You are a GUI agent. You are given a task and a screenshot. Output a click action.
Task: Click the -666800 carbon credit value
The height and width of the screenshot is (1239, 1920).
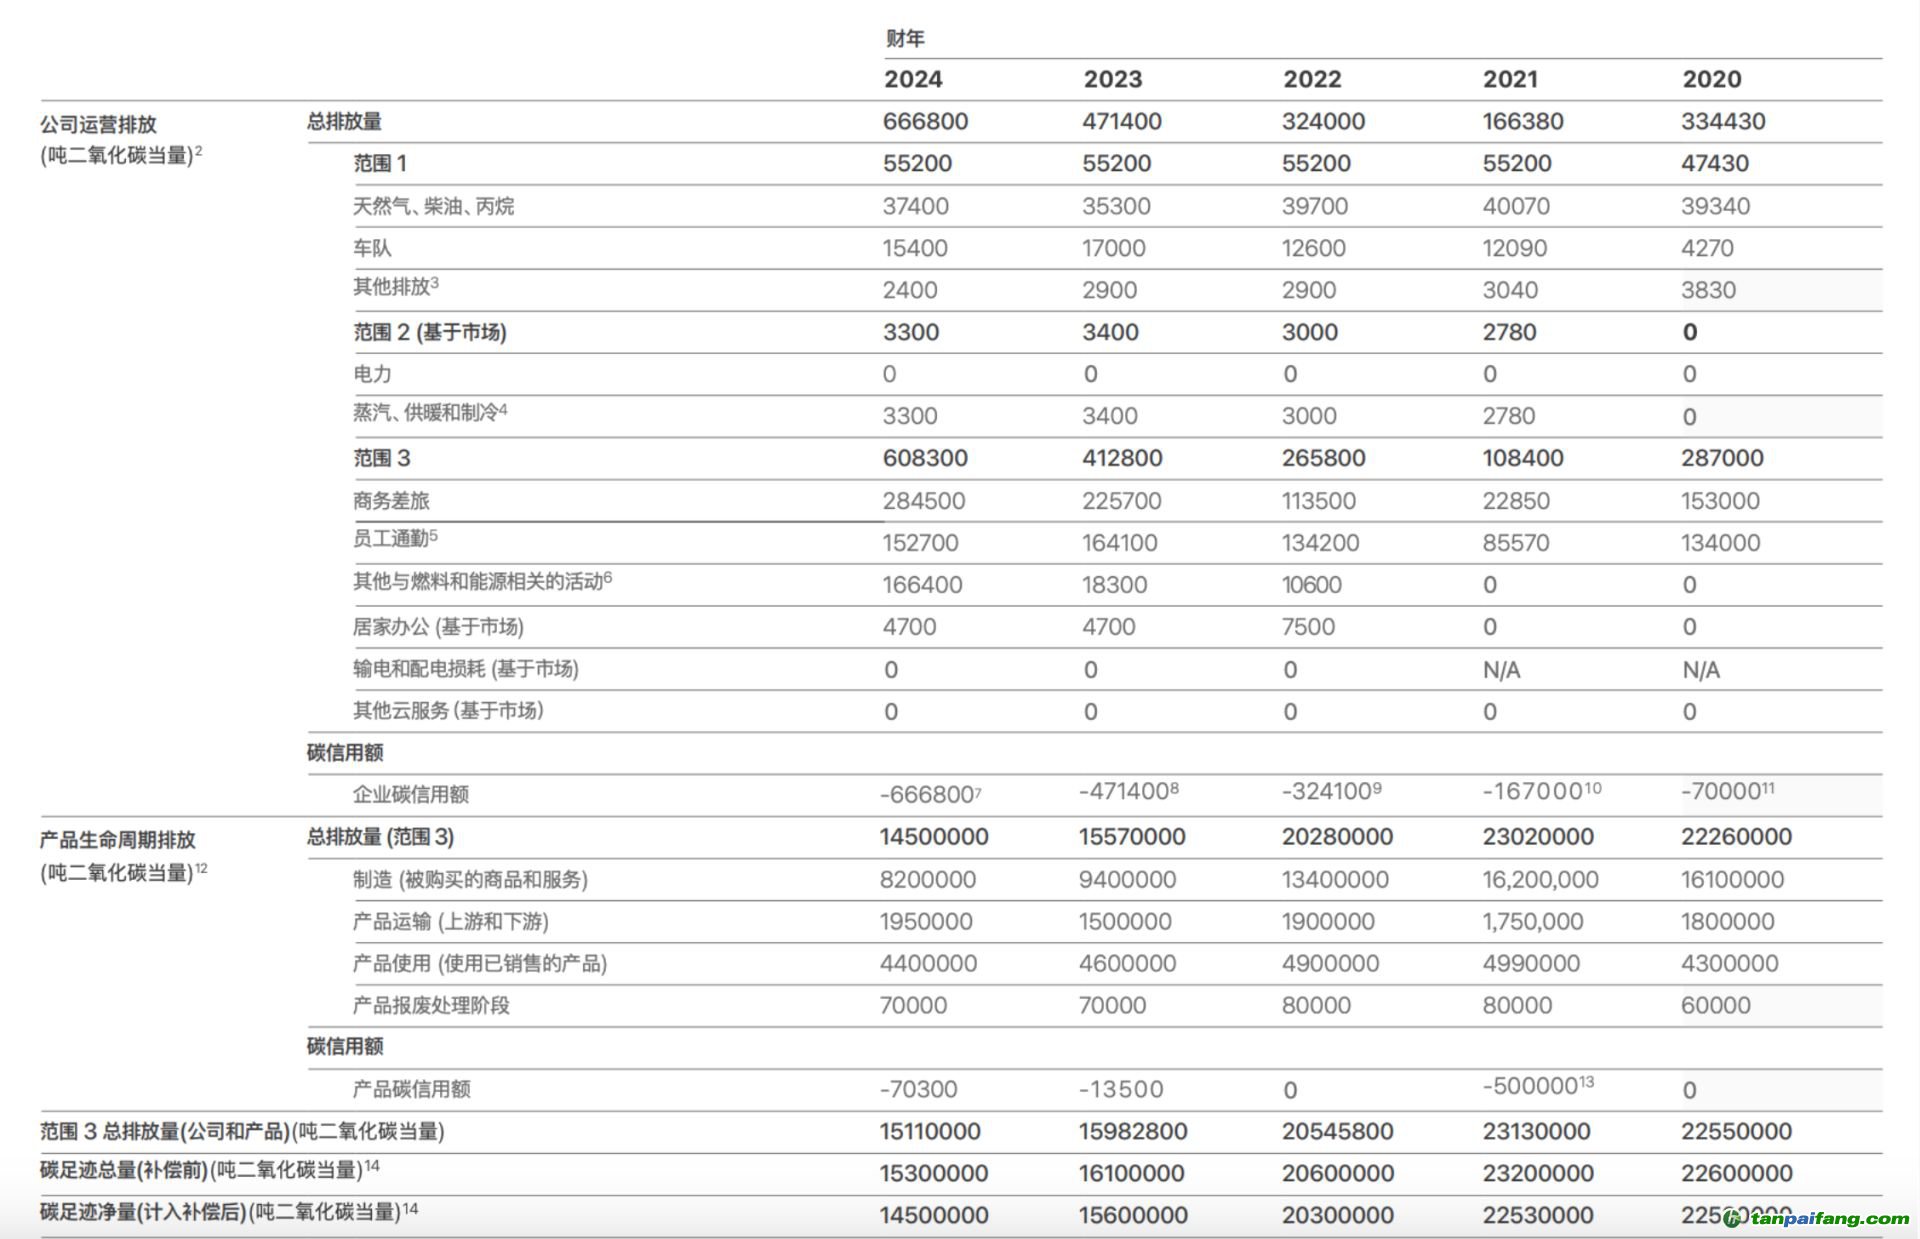(930, 794)
